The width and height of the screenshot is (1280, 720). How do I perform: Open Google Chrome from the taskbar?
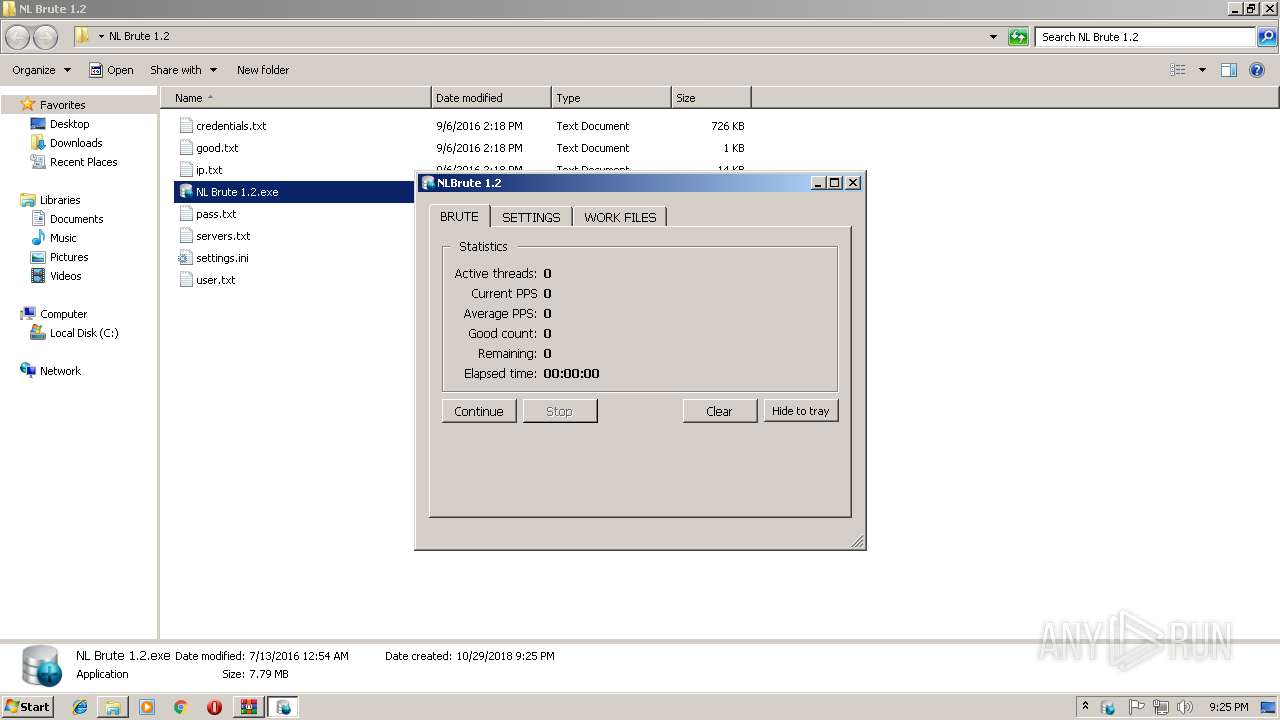pyautogui.click(x=180, y=707)
